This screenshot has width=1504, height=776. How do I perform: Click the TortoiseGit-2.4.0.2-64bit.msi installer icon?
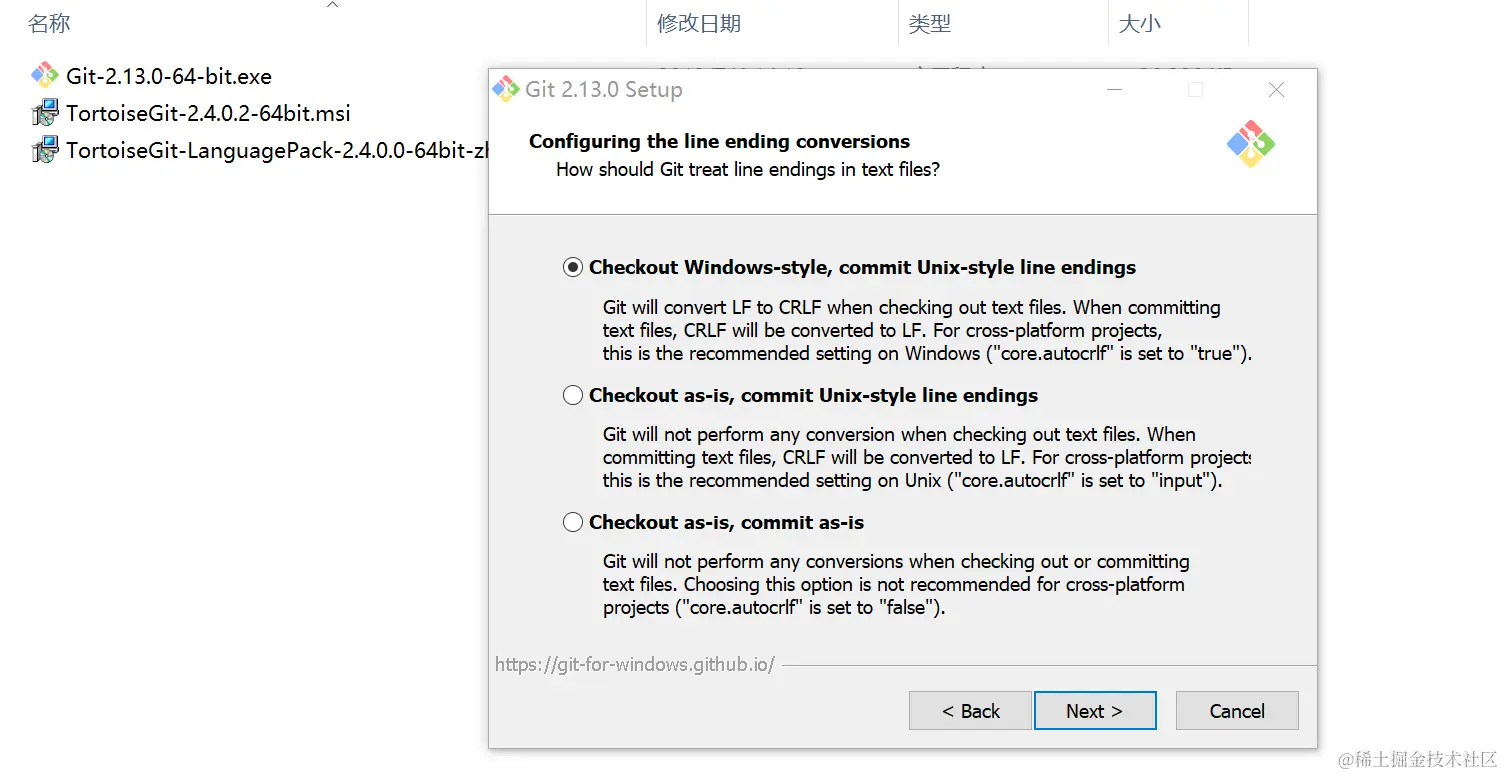point(44,113)
